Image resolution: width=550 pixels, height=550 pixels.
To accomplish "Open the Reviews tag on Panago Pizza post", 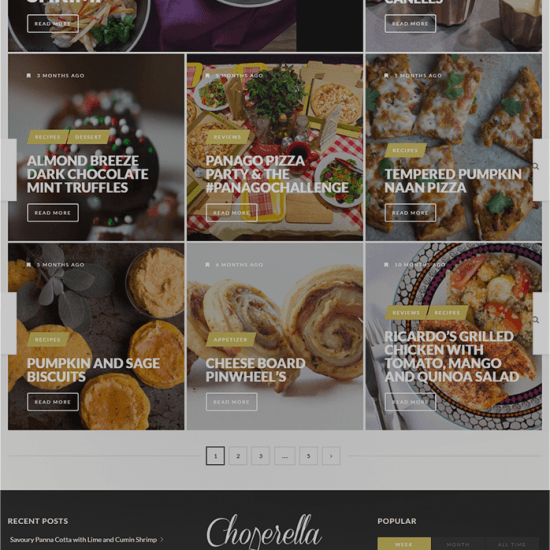I will [x=228, y=137].
